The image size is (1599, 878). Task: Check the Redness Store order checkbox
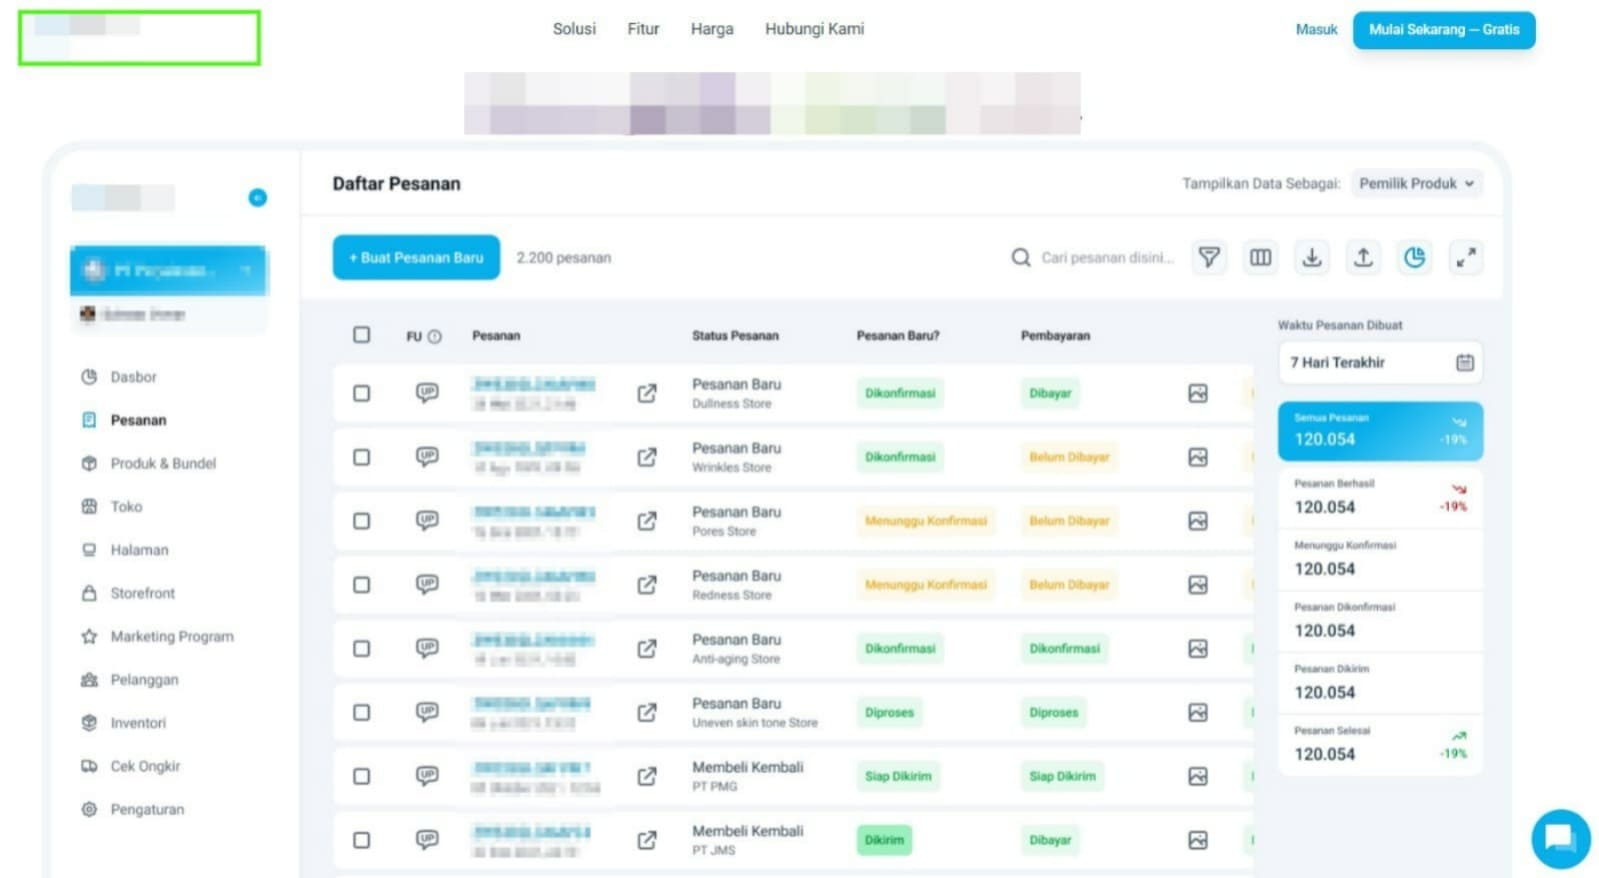point(362,585)
